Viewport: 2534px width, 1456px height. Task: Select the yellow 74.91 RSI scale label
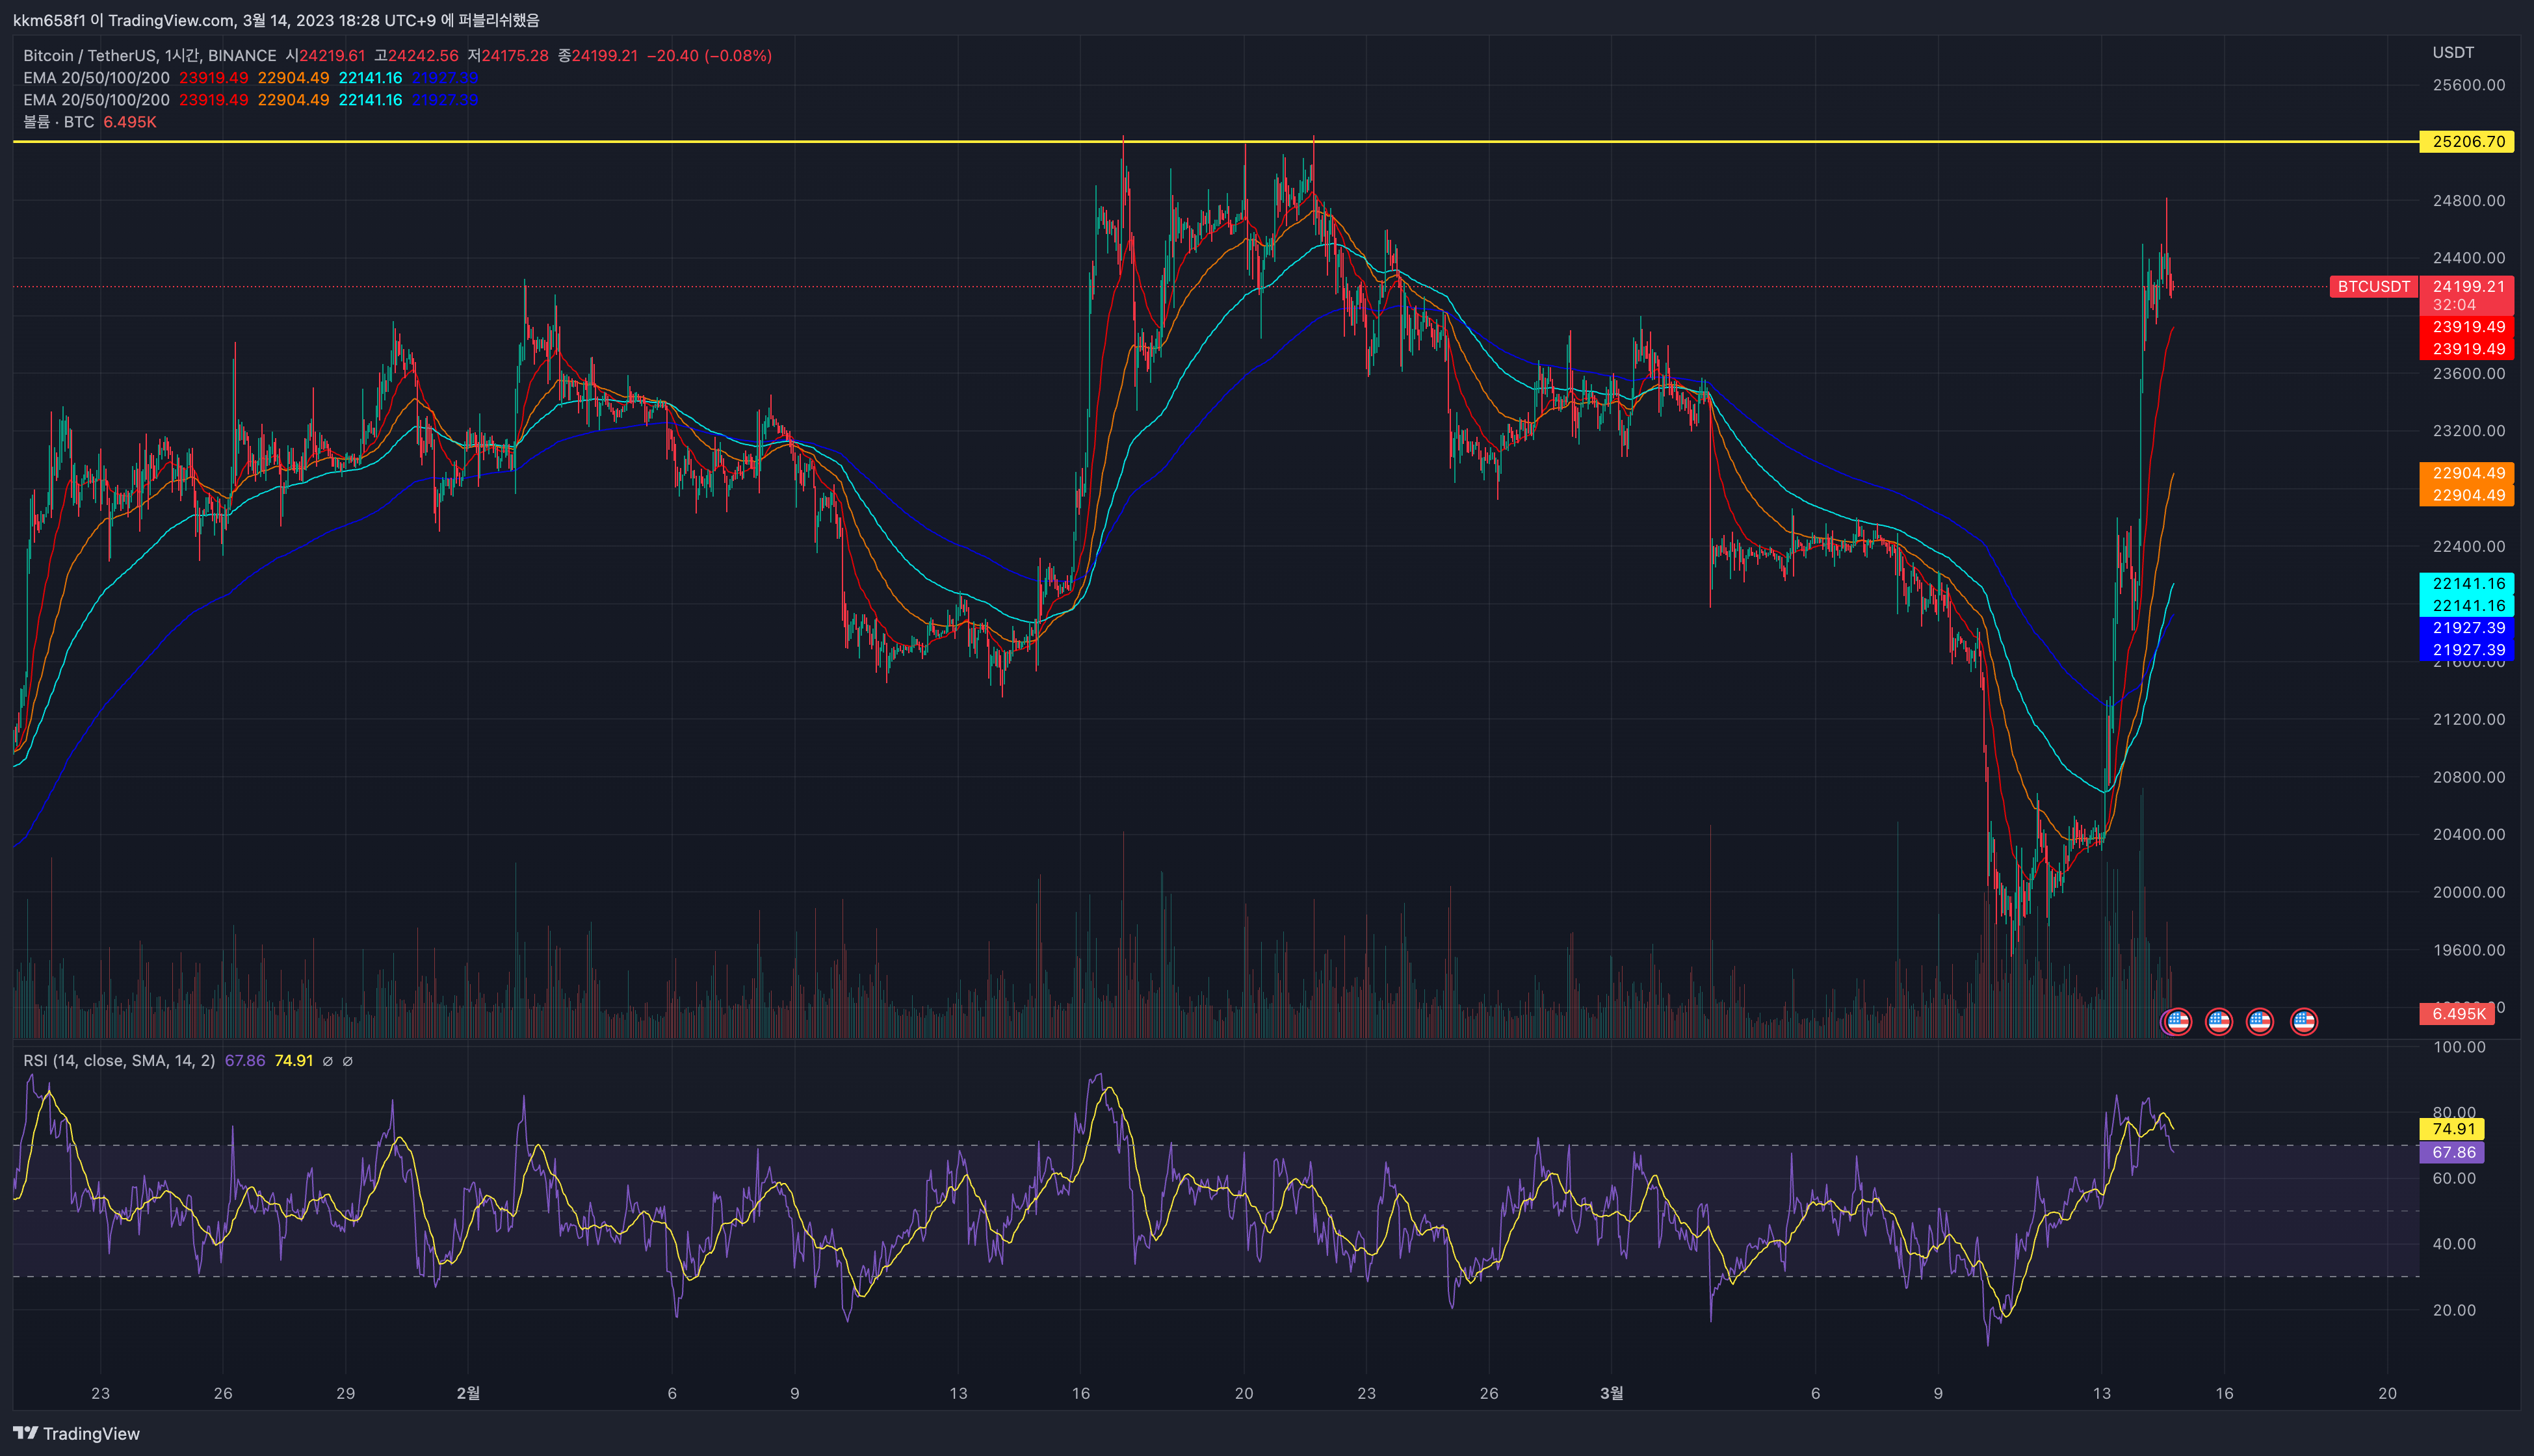point(2453,1129)
